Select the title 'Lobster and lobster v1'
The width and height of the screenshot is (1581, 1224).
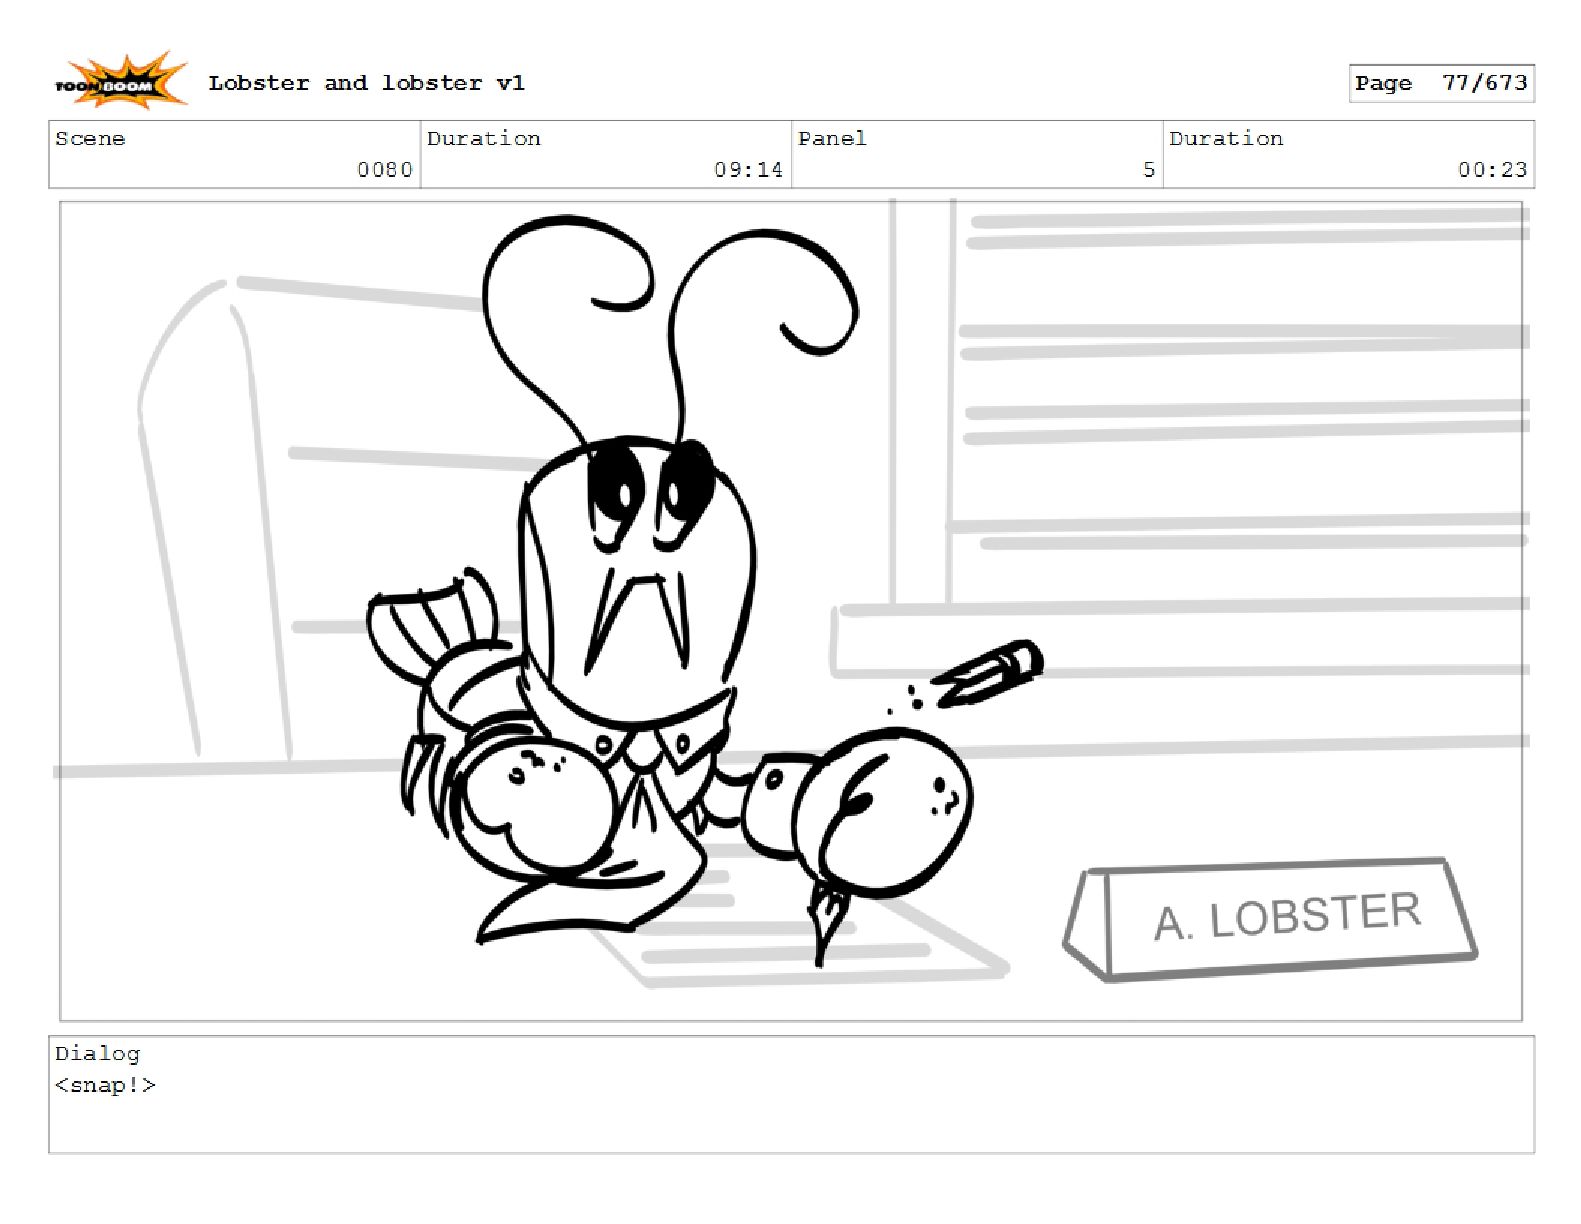point(366,83)
